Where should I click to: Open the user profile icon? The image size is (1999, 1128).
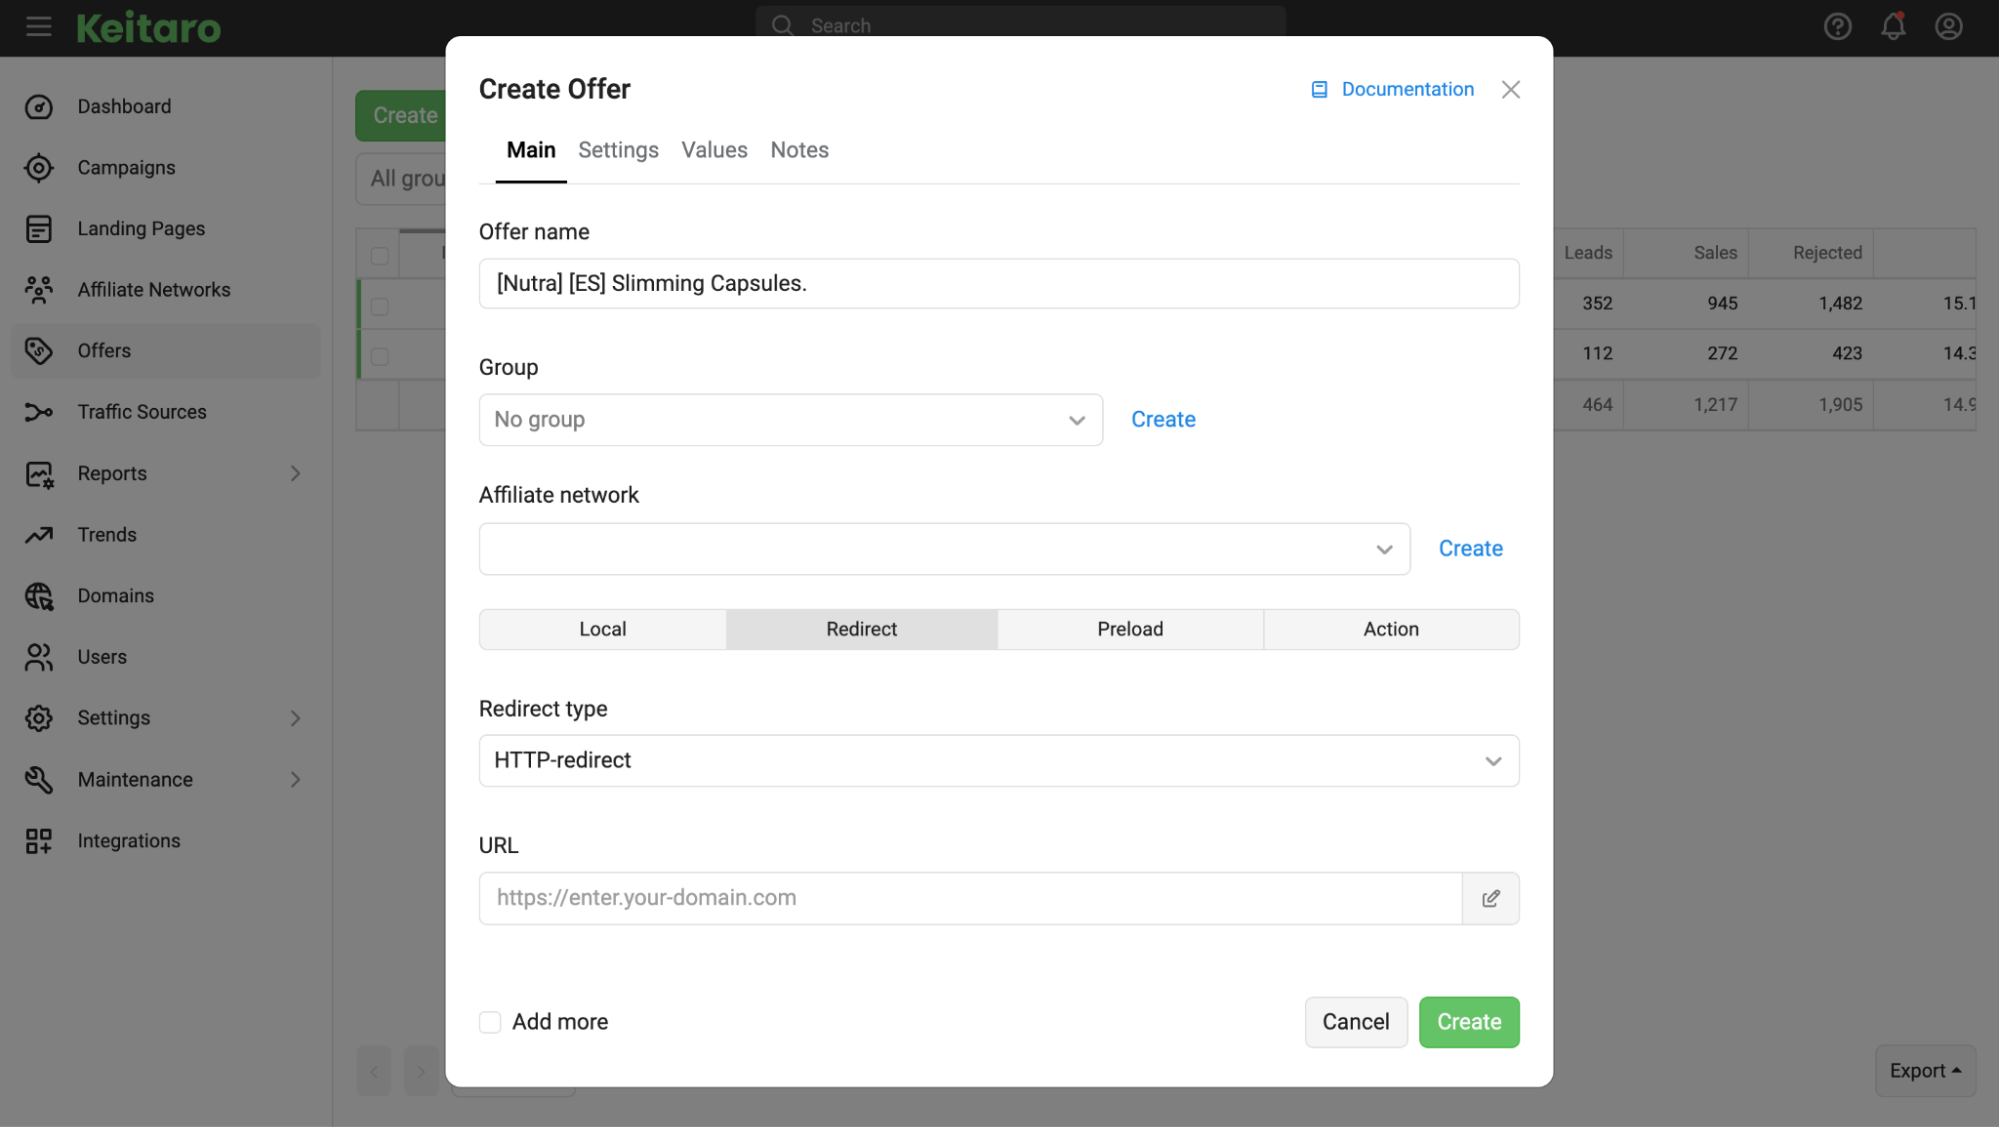click(x=1948, y=26)
